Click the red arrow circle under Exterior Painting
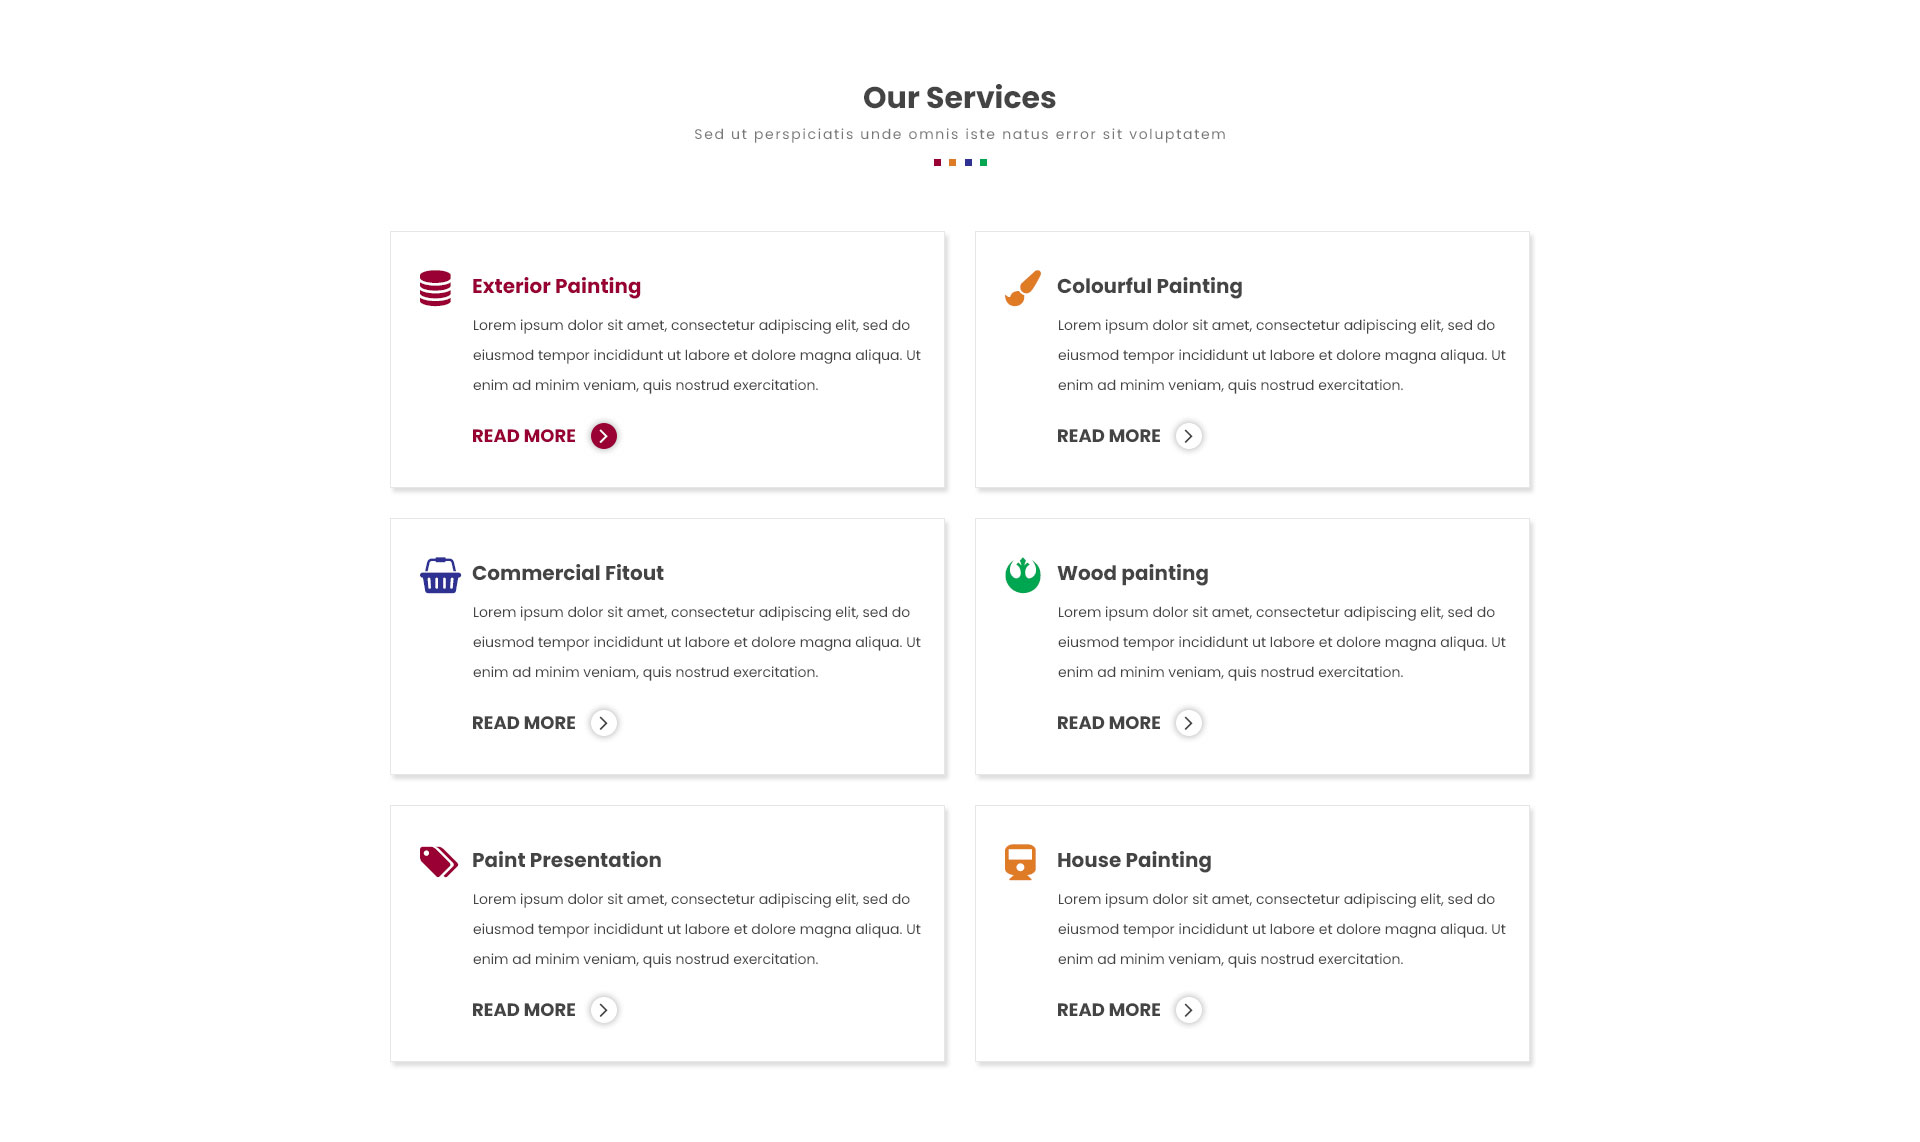 pos(604,436)
